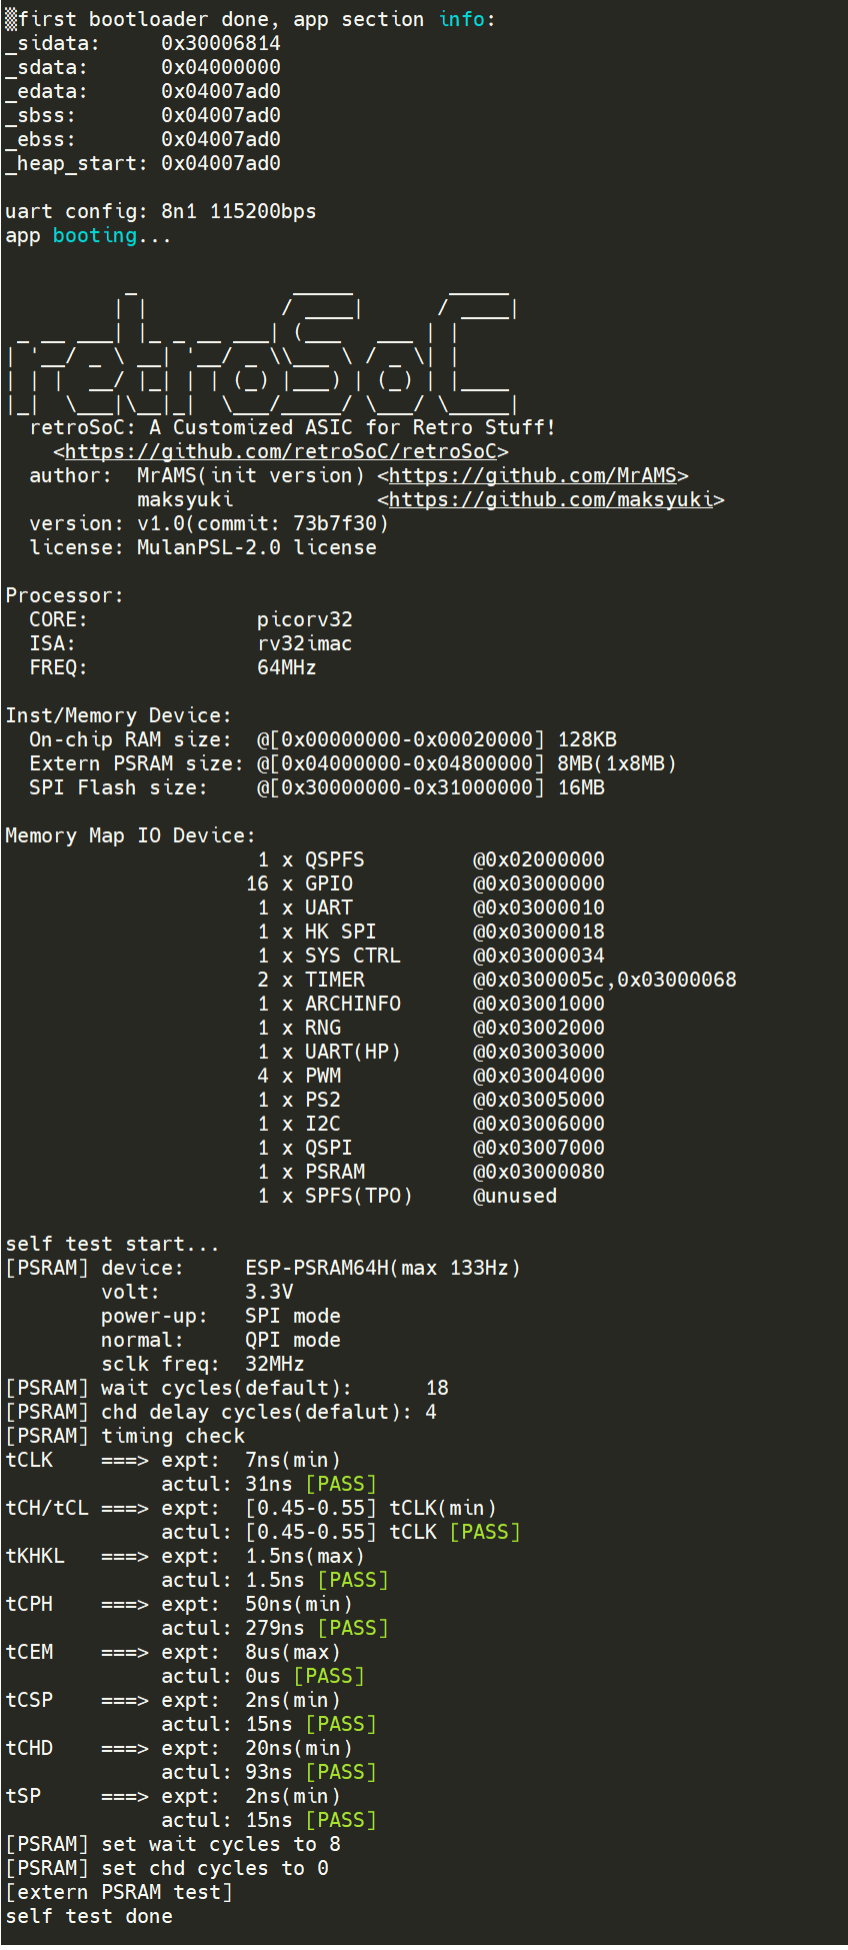Screen dimensions: 848x1950
Task: Click the '@unused' text for SPFS(TPO)
Action: click(514, 1196)
